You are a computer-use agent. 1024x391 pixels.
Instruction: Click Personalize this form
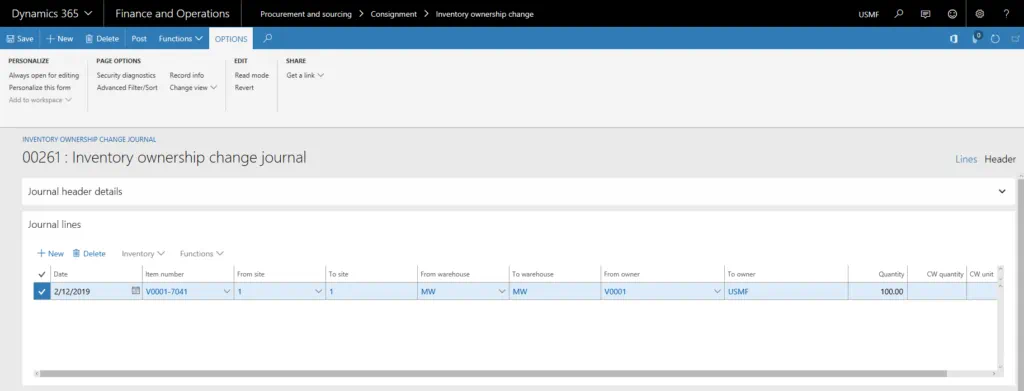40,87
